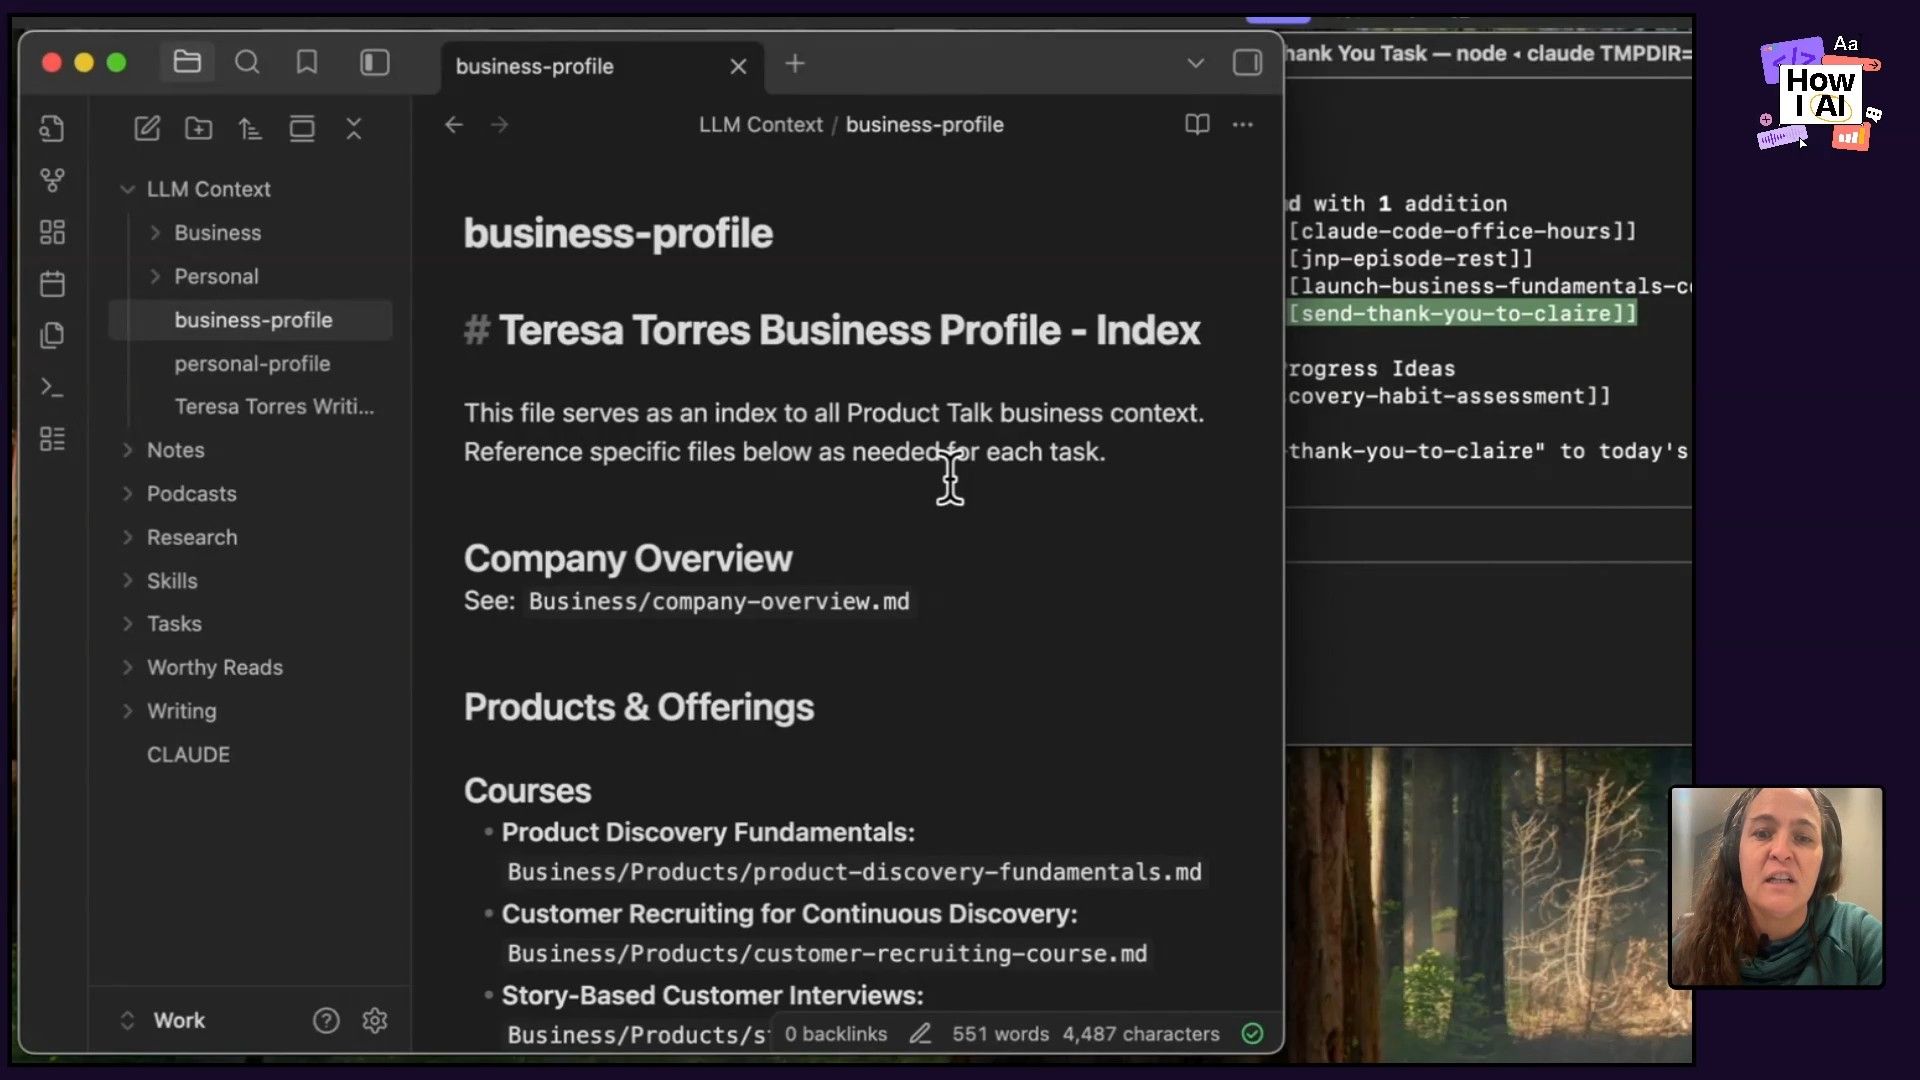Expand the Notes folder

point(127,450)
